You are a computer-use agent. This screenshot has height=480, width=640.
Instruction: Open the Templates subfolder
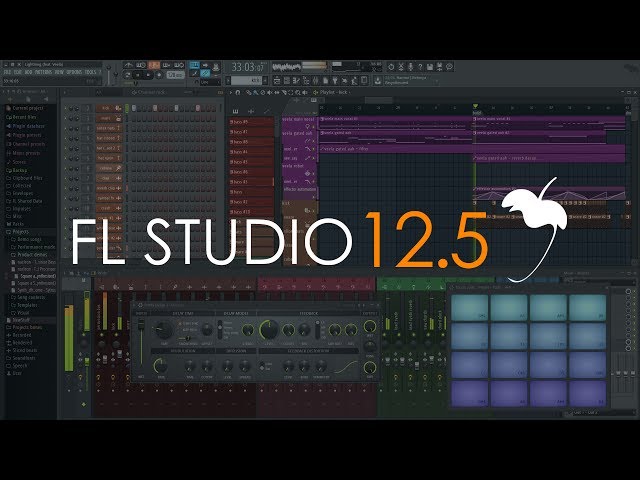pyautogui.click(x=24, y=305)
